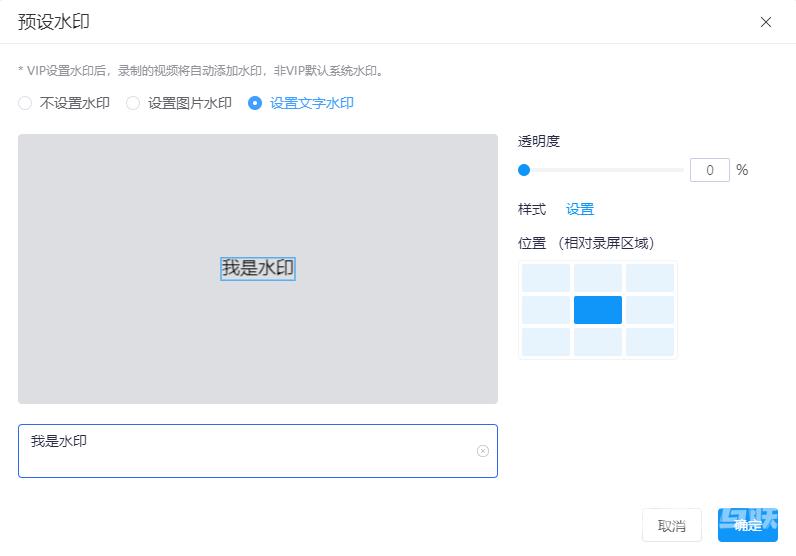Image resolution: width=796 pixels, height=556 pixels.
Task: Click the transparency percentage input box
Action: [x=709, y=170]
